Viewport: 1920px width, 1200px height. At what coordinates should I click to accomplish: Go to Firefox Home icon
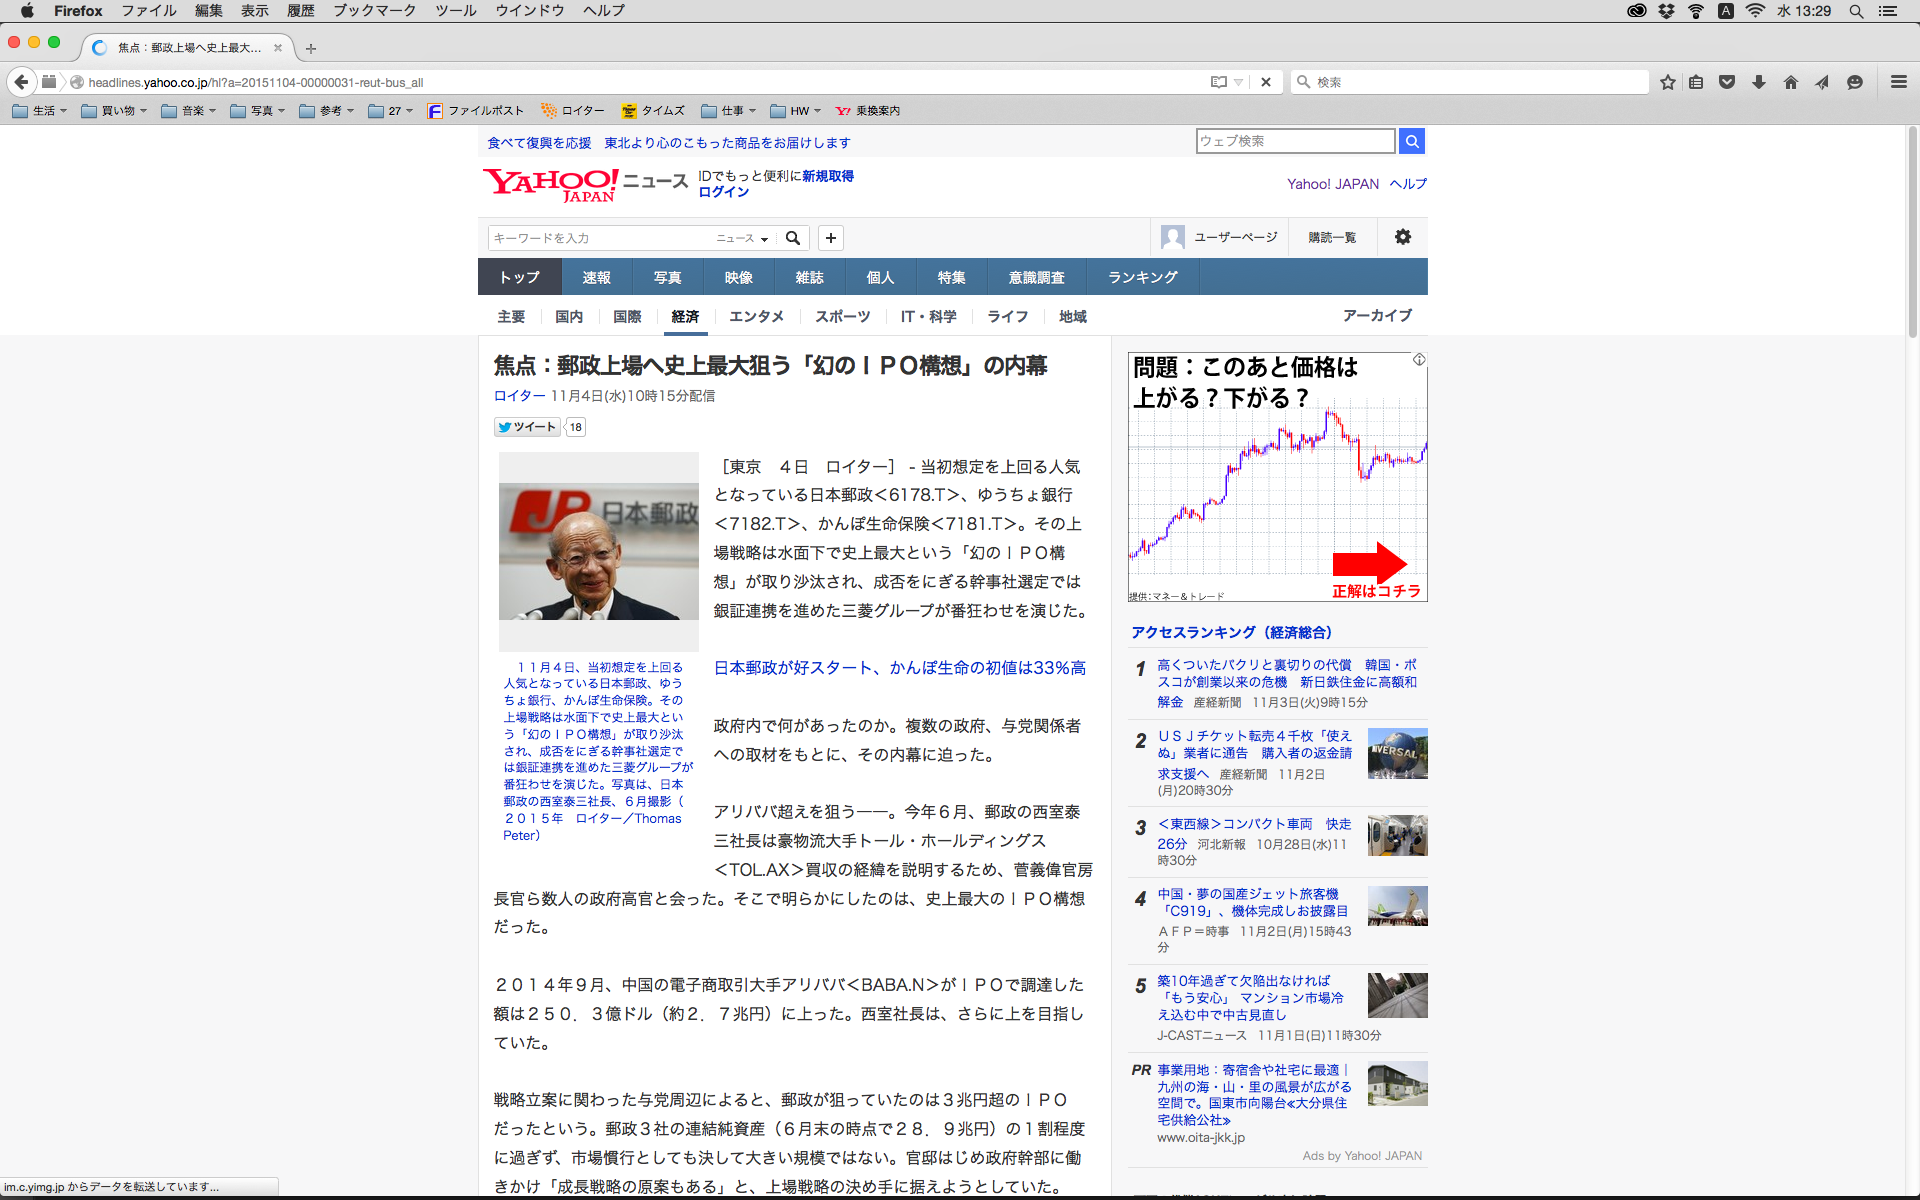(x=1791, y=82)
